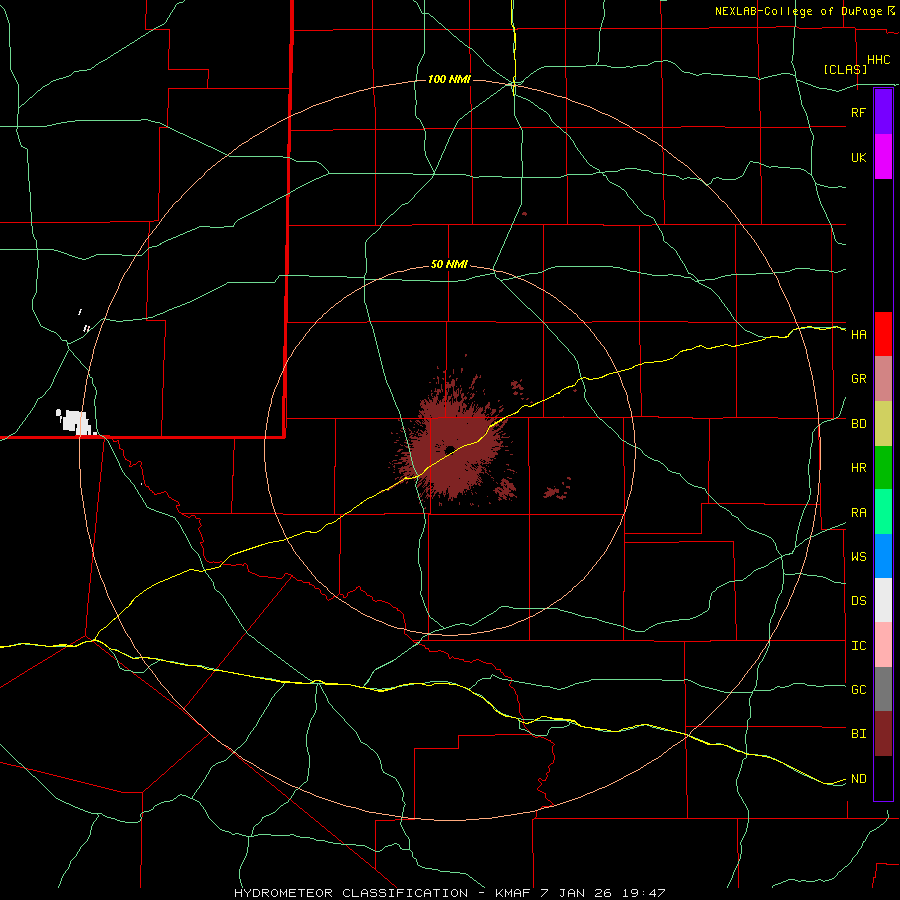The image size is (900, 900).
Task: Click the HA legend label
Action: pos(858,335)
